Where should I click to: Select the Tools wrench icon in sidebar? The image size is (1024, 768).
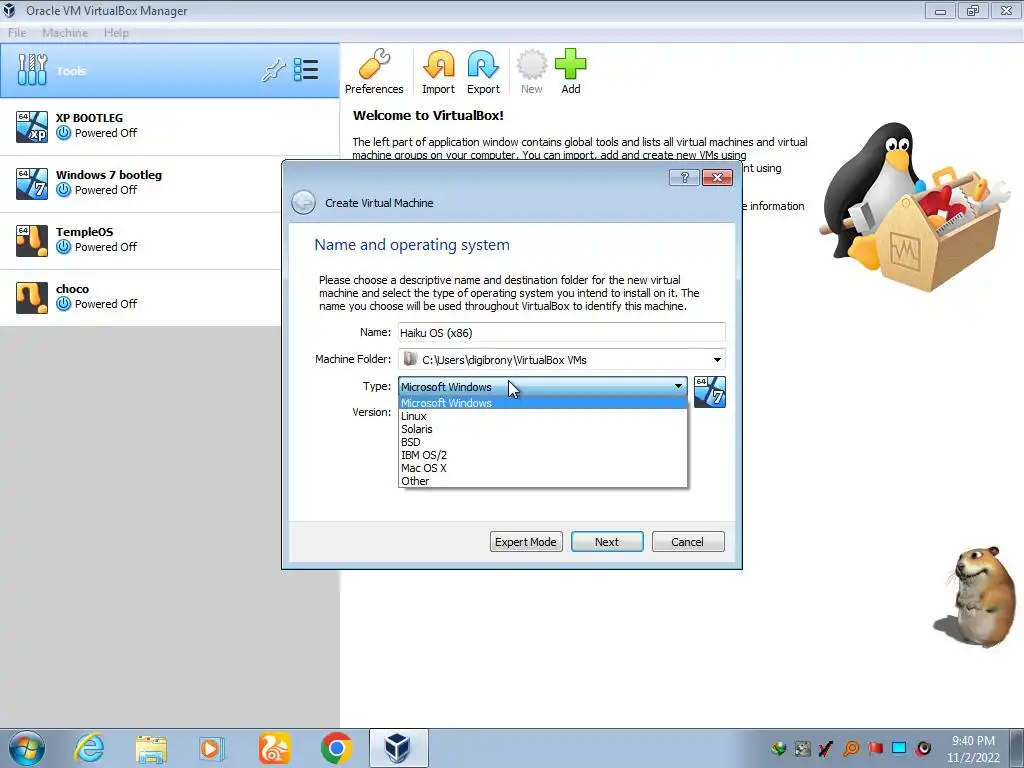click(x=32, y=70)
